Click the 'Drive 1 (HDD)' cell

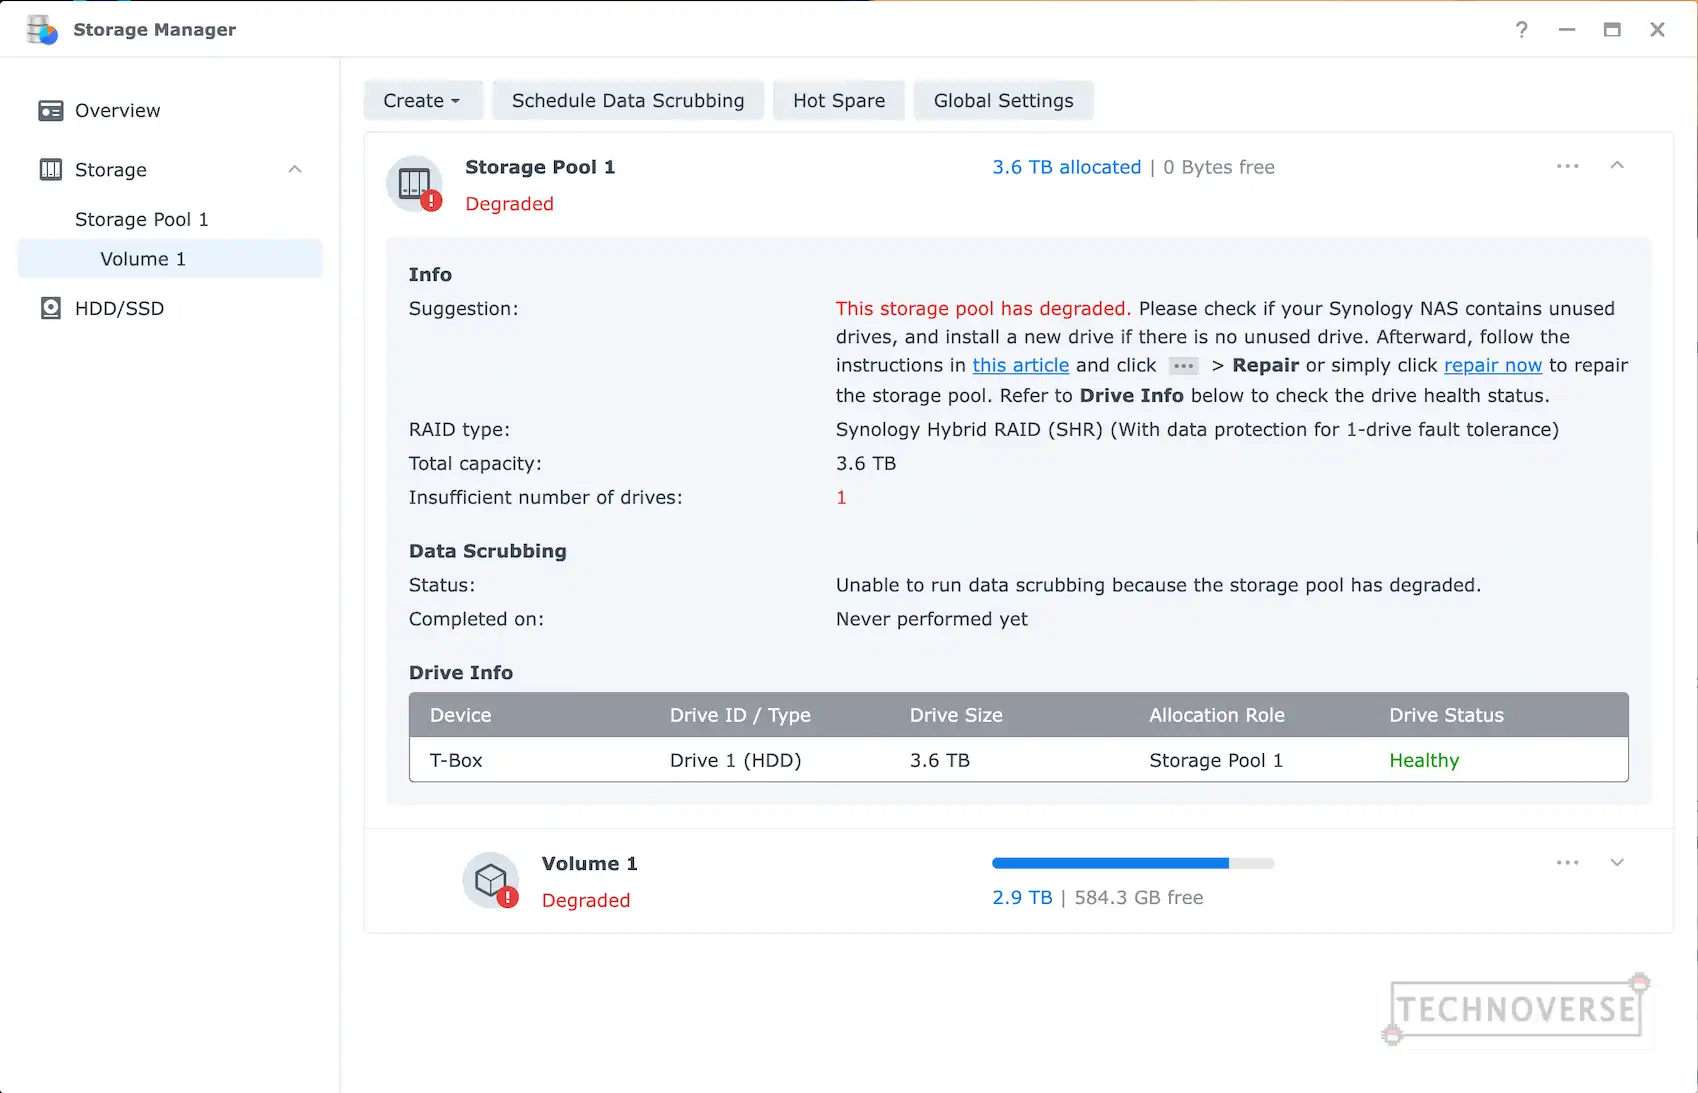pos(735,761)
